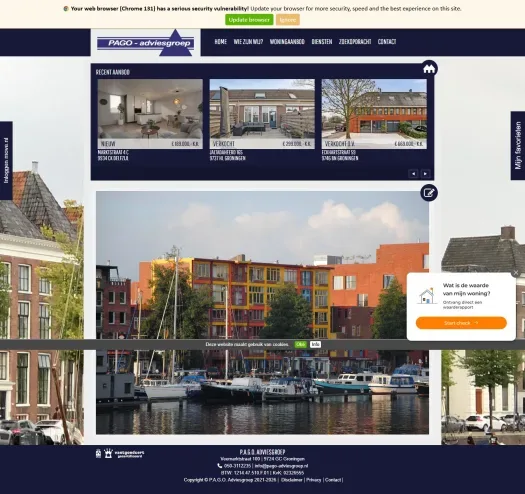
Task: Open the Contact menu item
Action: [x=387, y=42]
